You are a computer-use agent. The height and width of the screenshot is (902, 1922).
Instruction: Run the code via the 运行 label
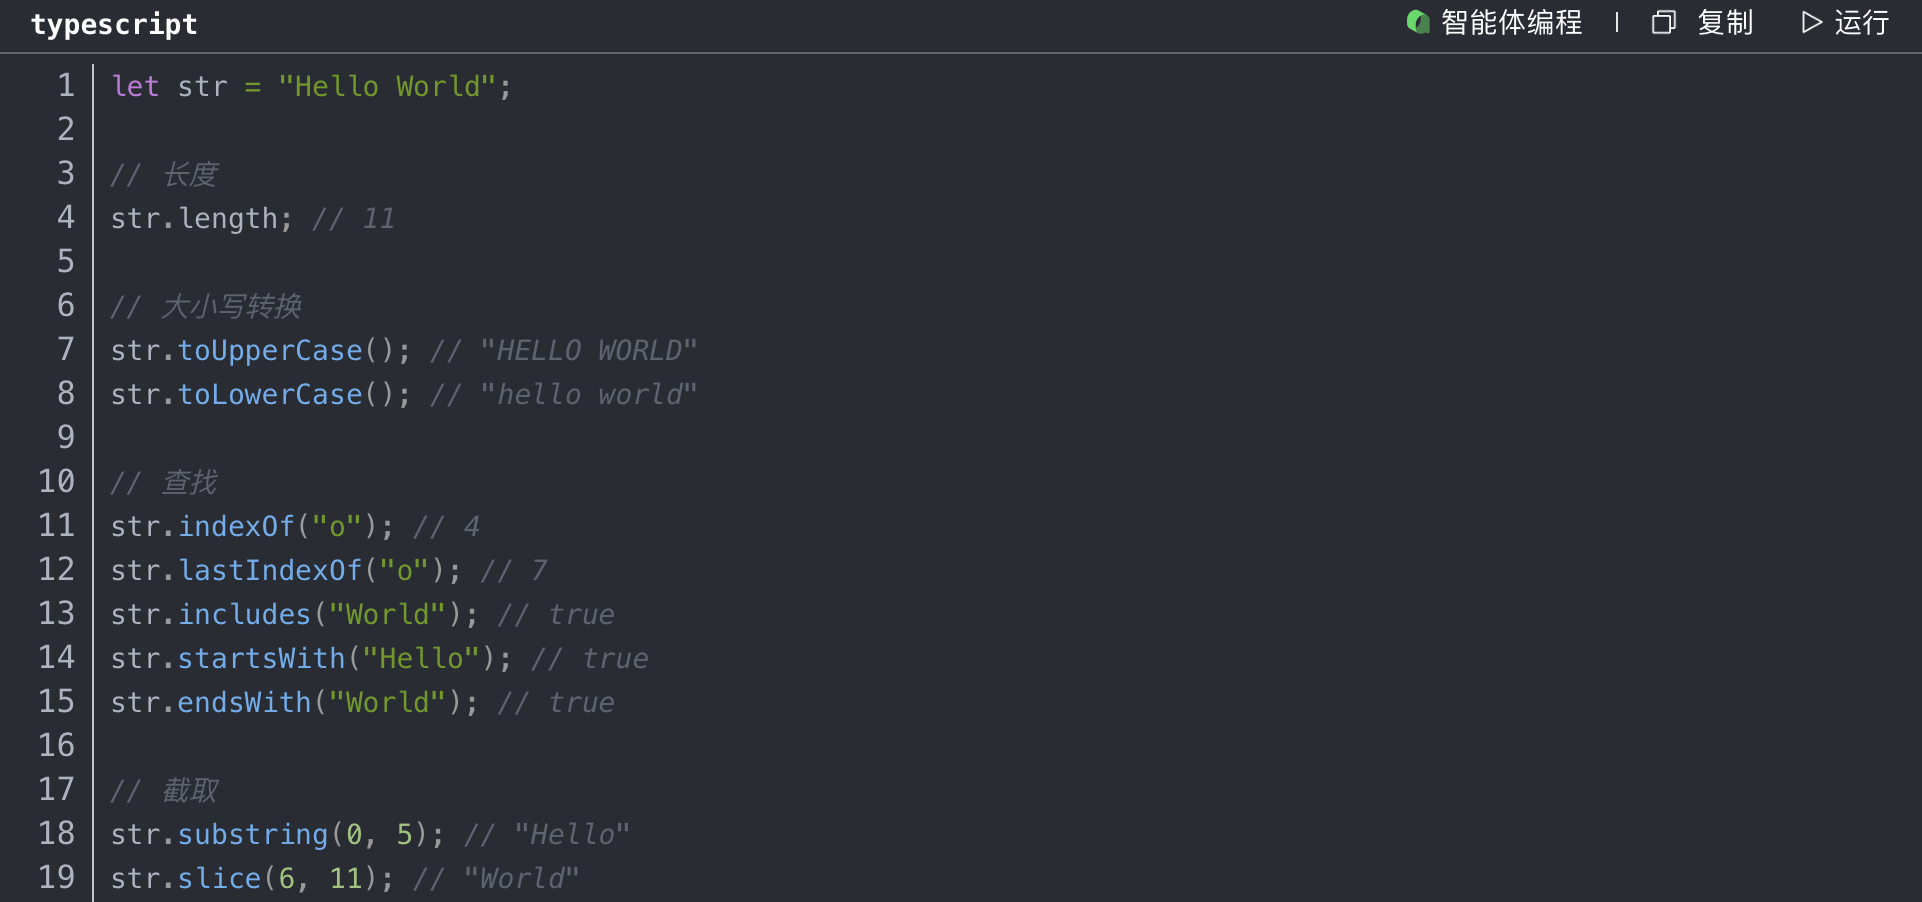(1861, 22)
